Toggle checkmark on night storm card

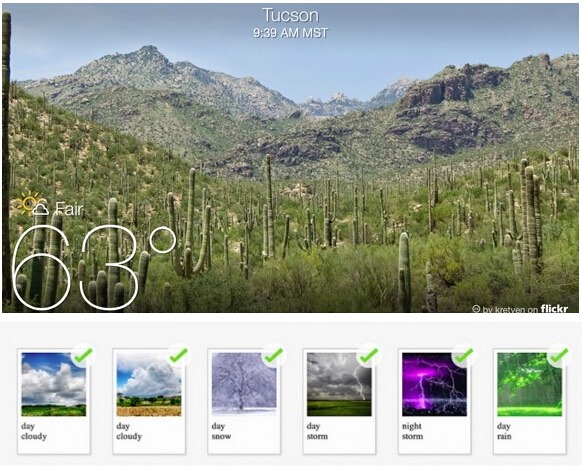tap(464, 355)
